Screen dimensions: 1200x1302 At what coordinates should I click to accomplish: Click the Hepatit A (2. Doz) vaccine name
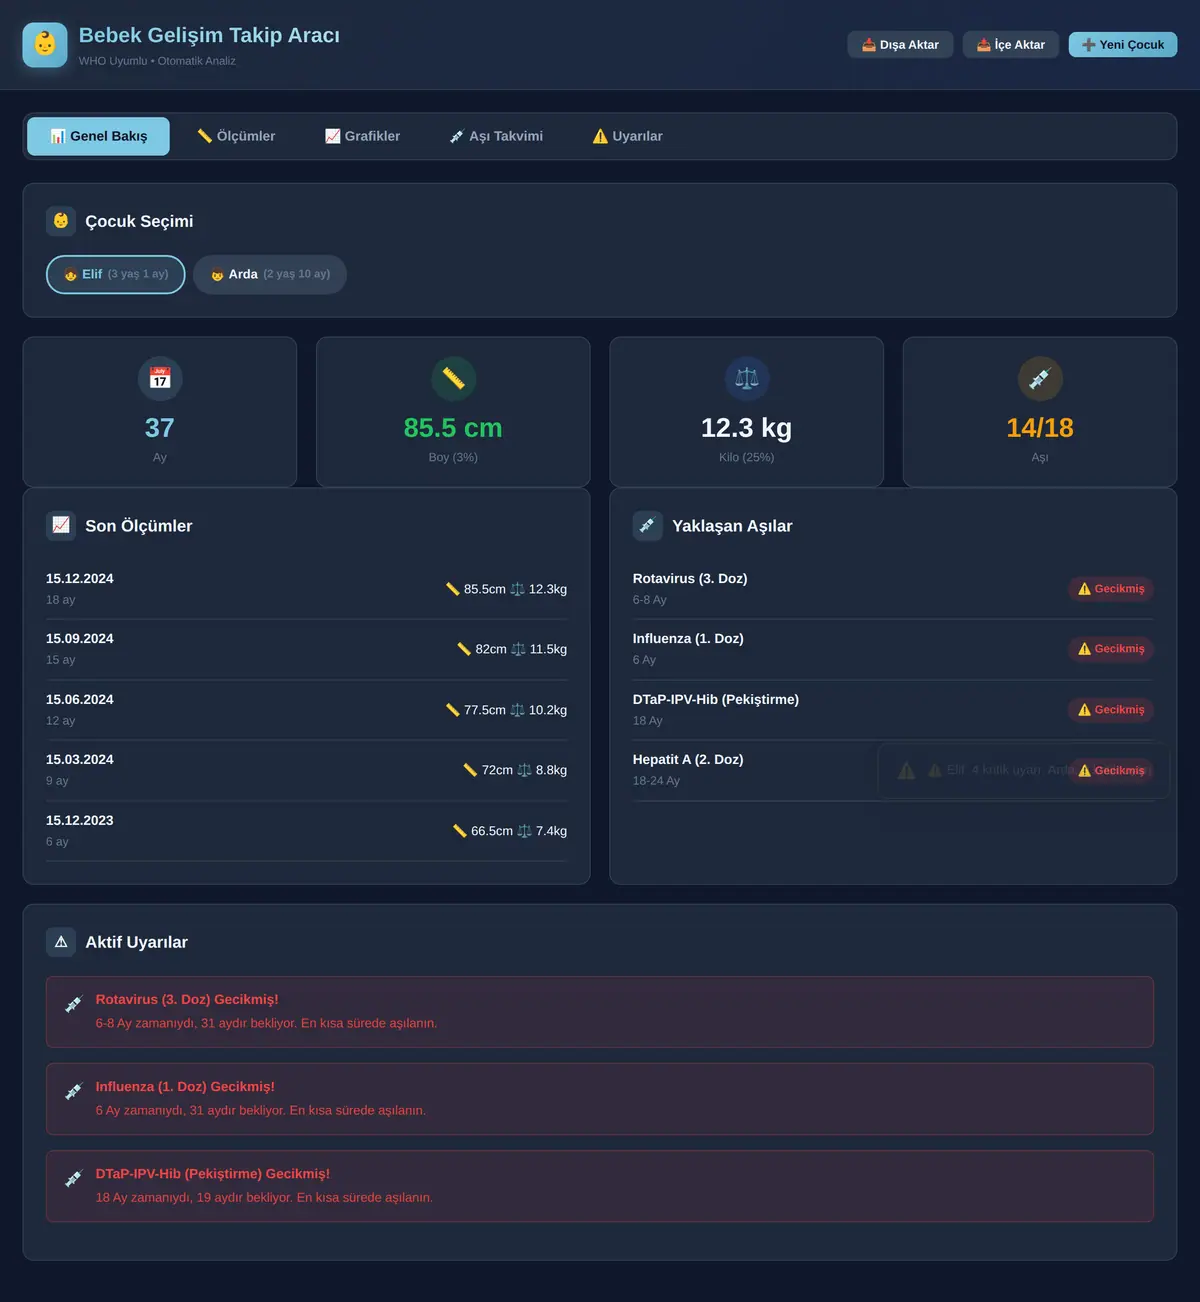point(688,760)
